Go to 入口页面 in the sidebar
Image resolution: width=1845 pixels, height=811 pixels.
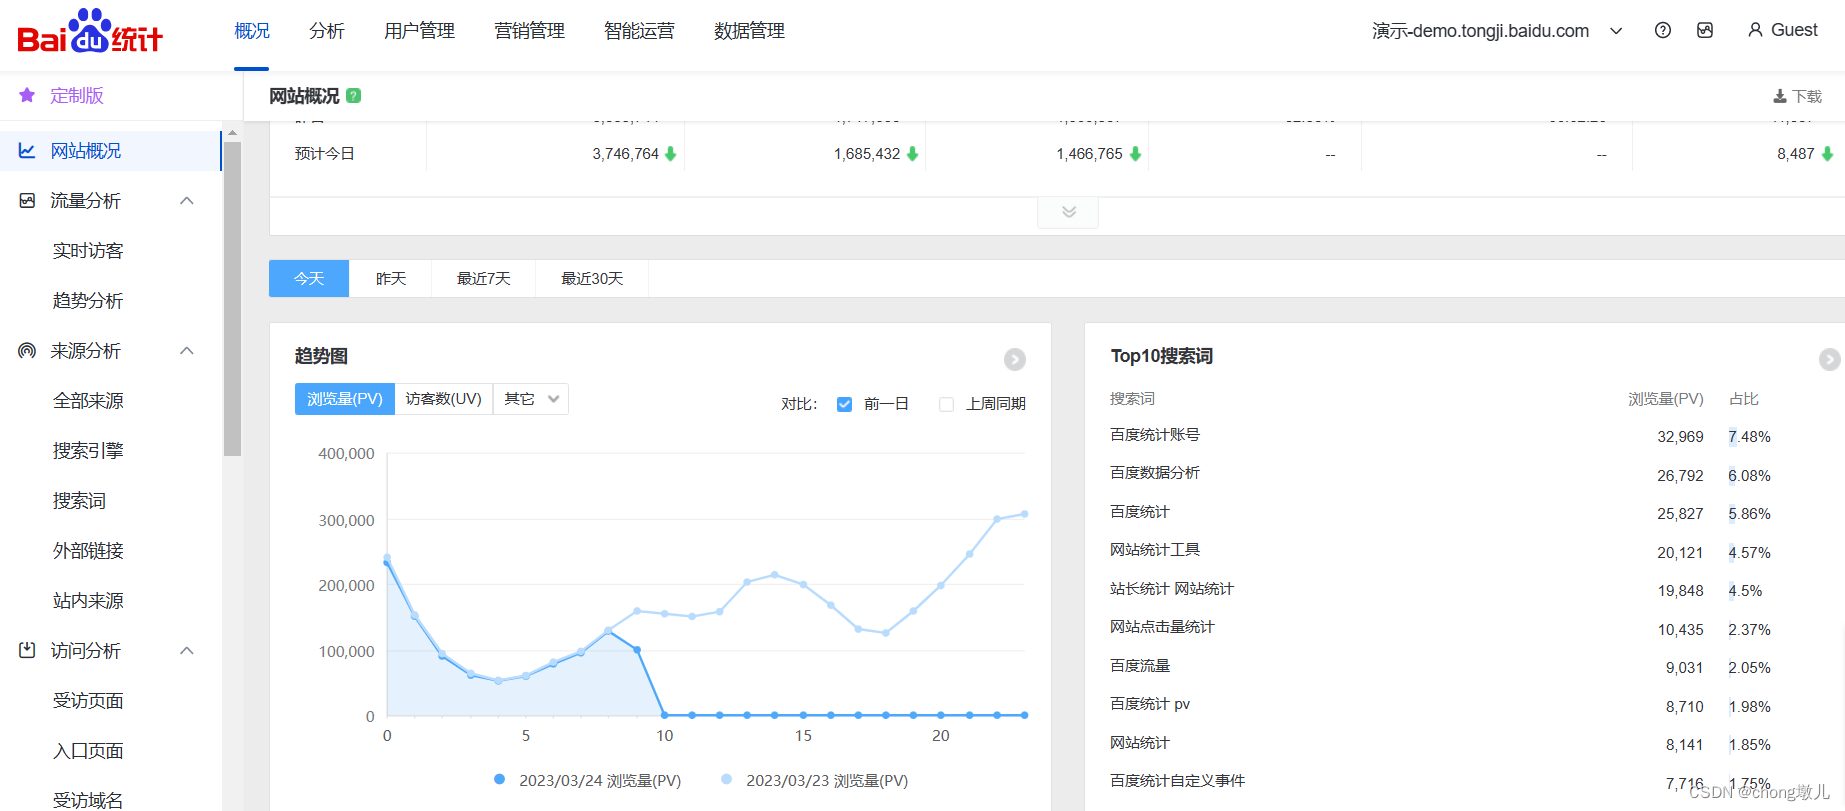coord(88,750)
